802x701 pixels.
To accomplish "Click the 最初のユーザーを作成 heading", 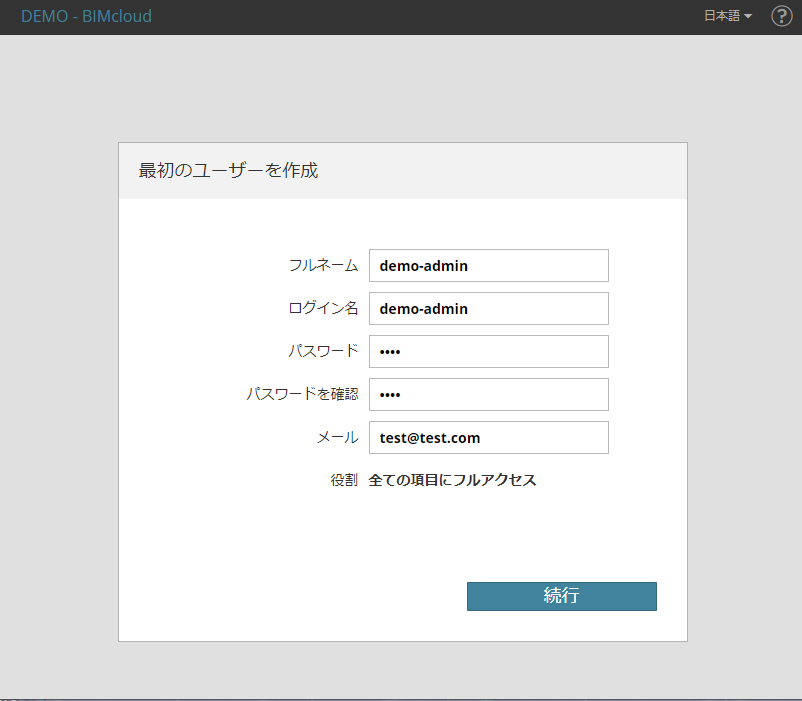I will tap(228, 170).
